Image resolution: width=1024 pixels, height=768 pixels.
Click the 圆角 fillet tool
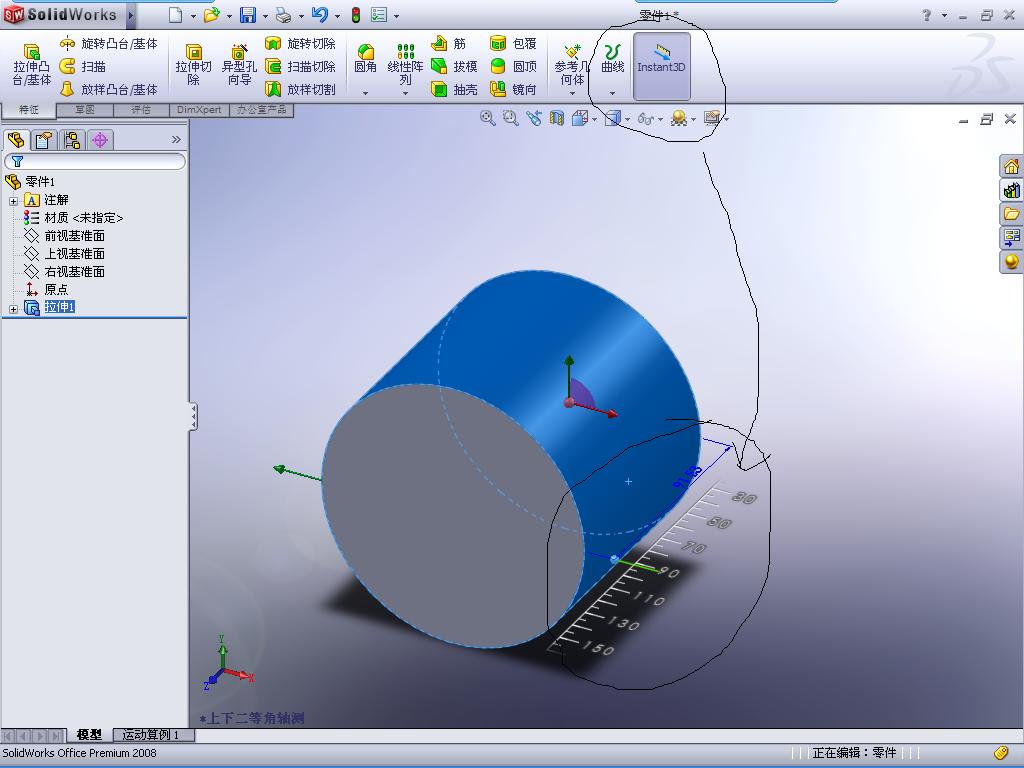click(x=365, y=58)
